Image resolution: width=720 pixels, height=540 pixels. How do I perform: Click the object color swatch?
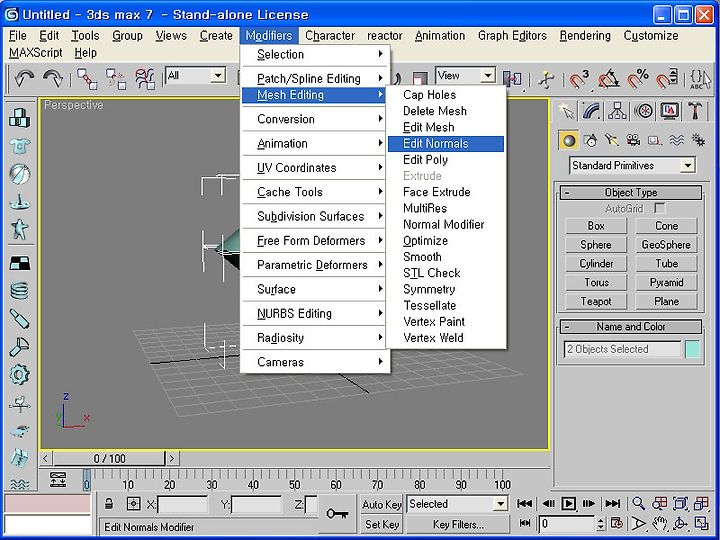(x=692, y=349)
